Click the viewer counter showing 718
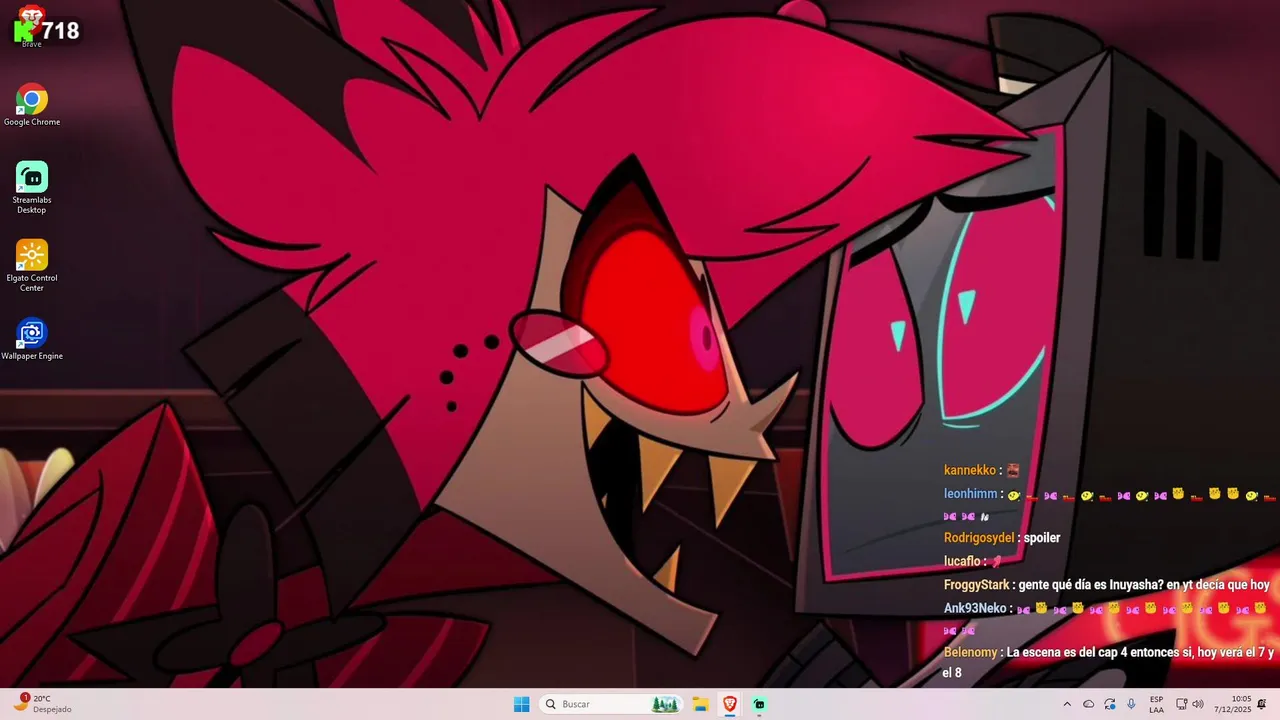1280x720 pixels. [47, 31]
